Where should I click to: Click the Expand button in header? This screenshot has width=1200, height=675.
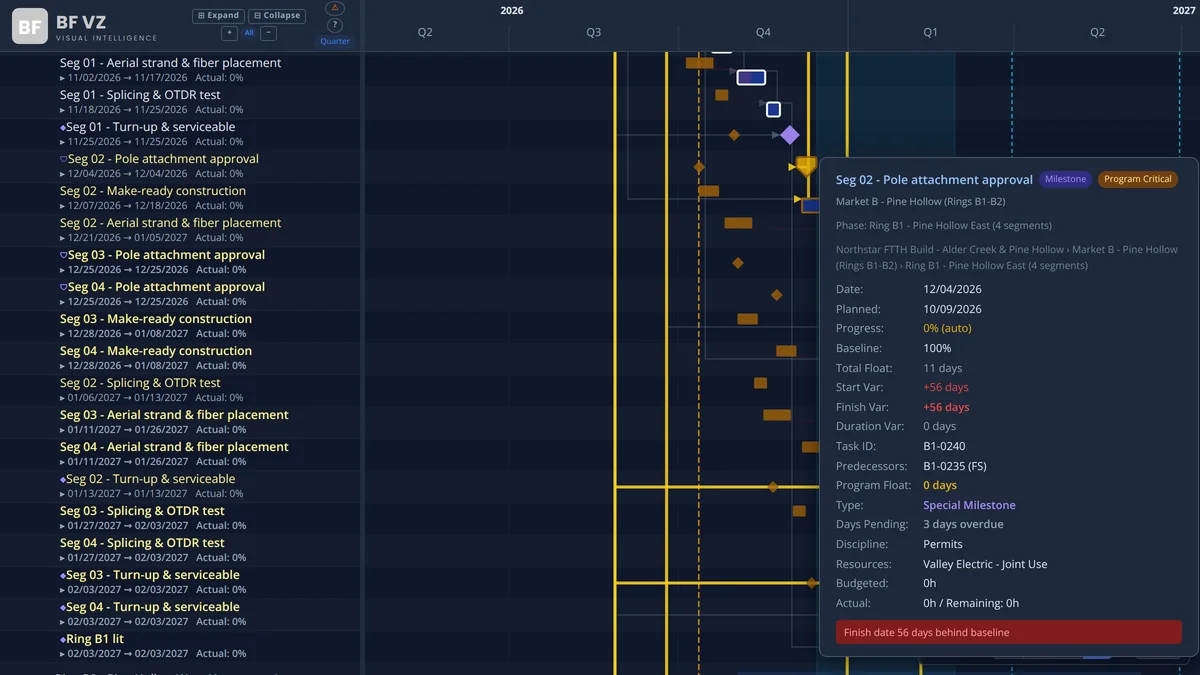pos(218,16)
